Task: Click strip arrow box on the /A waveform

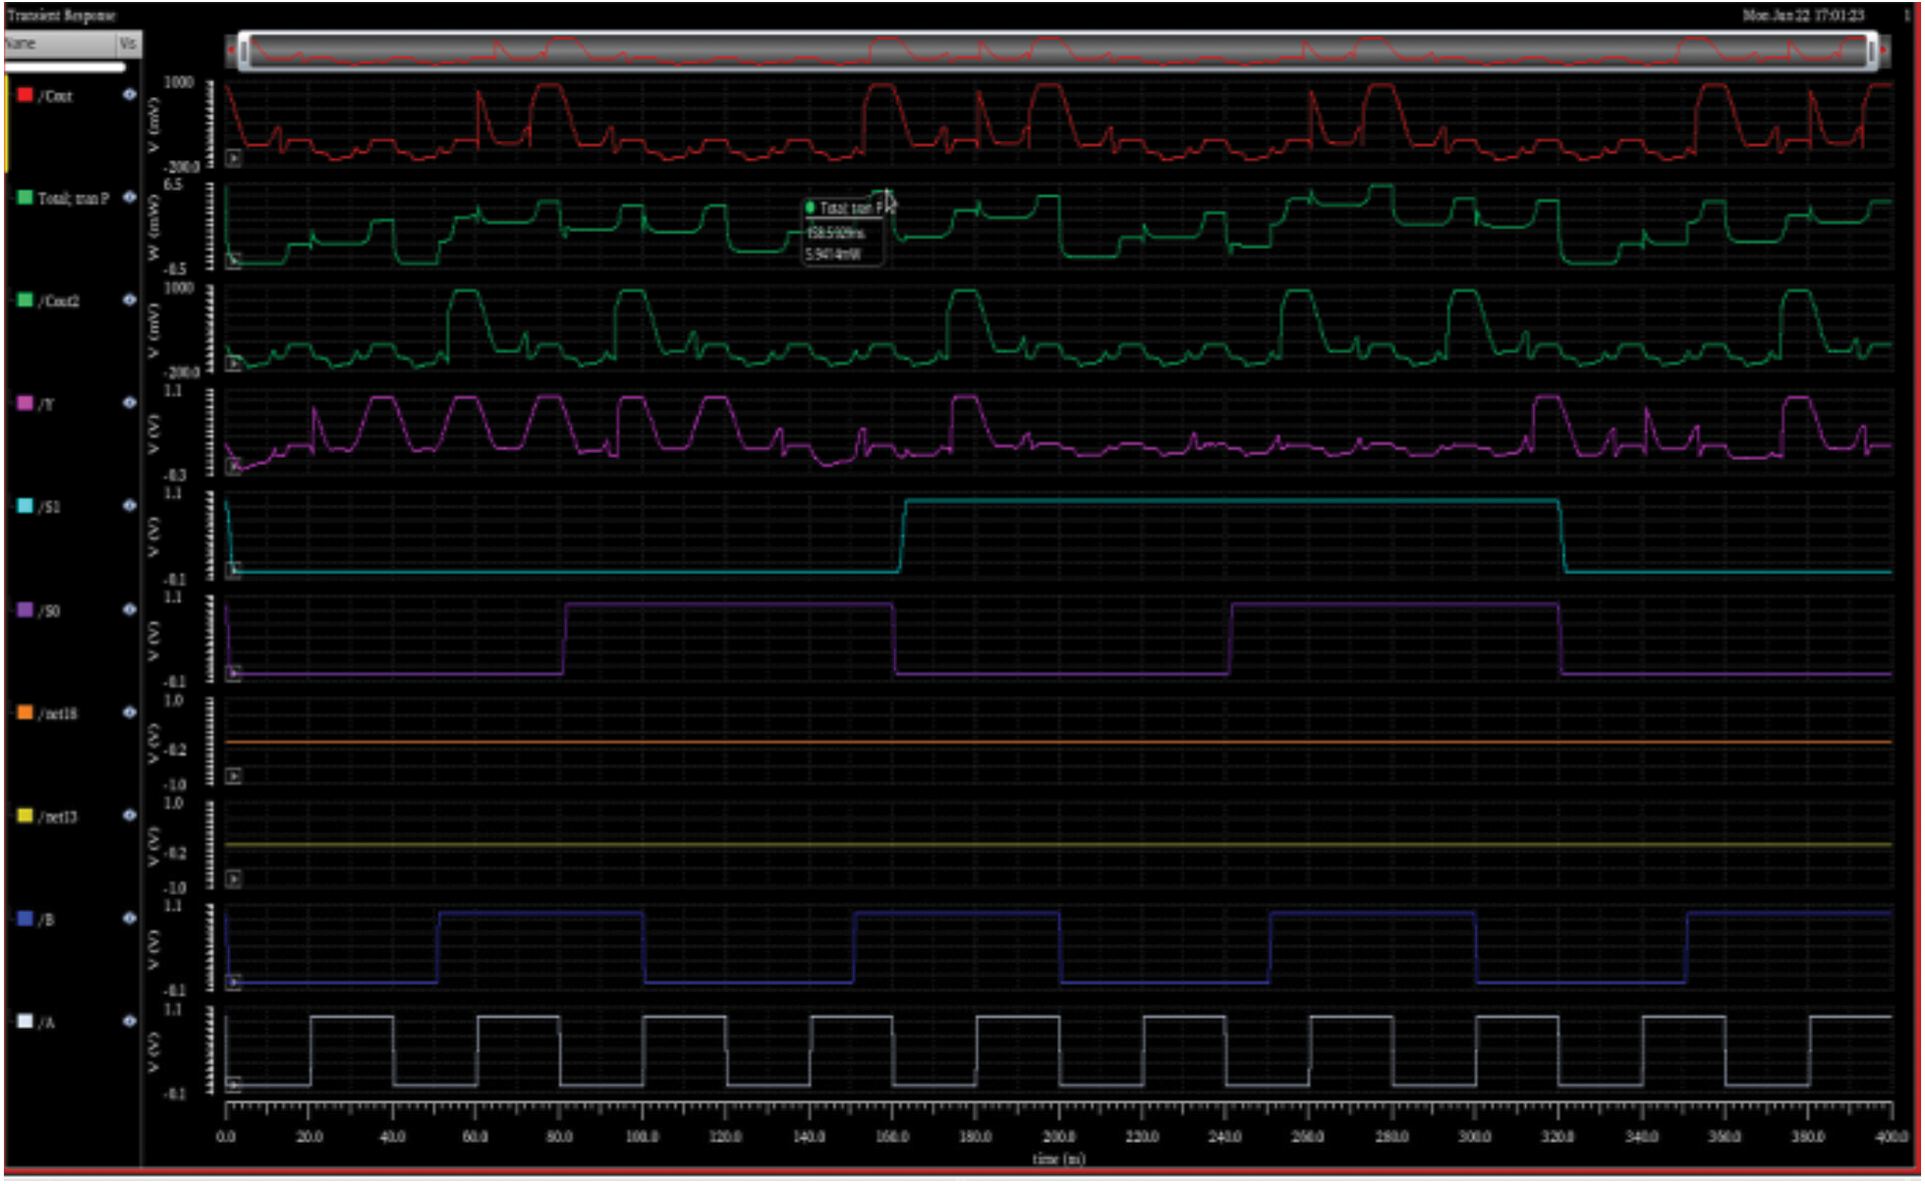Action: [x=233, y=1085]
